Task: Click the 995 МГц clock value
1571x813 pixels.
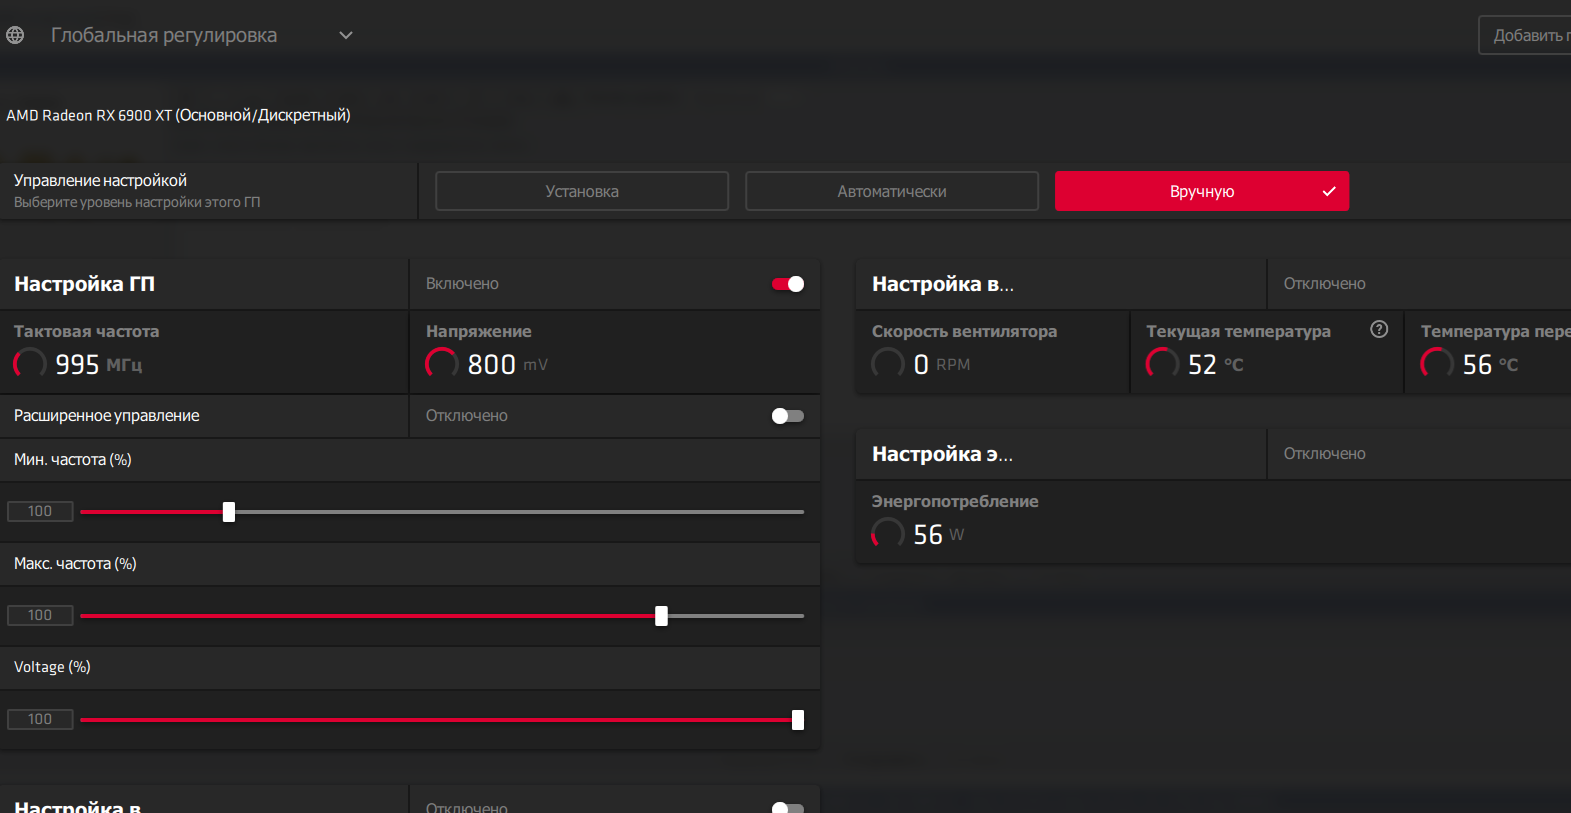Action: pyautogui.click(x=99, y=364)
